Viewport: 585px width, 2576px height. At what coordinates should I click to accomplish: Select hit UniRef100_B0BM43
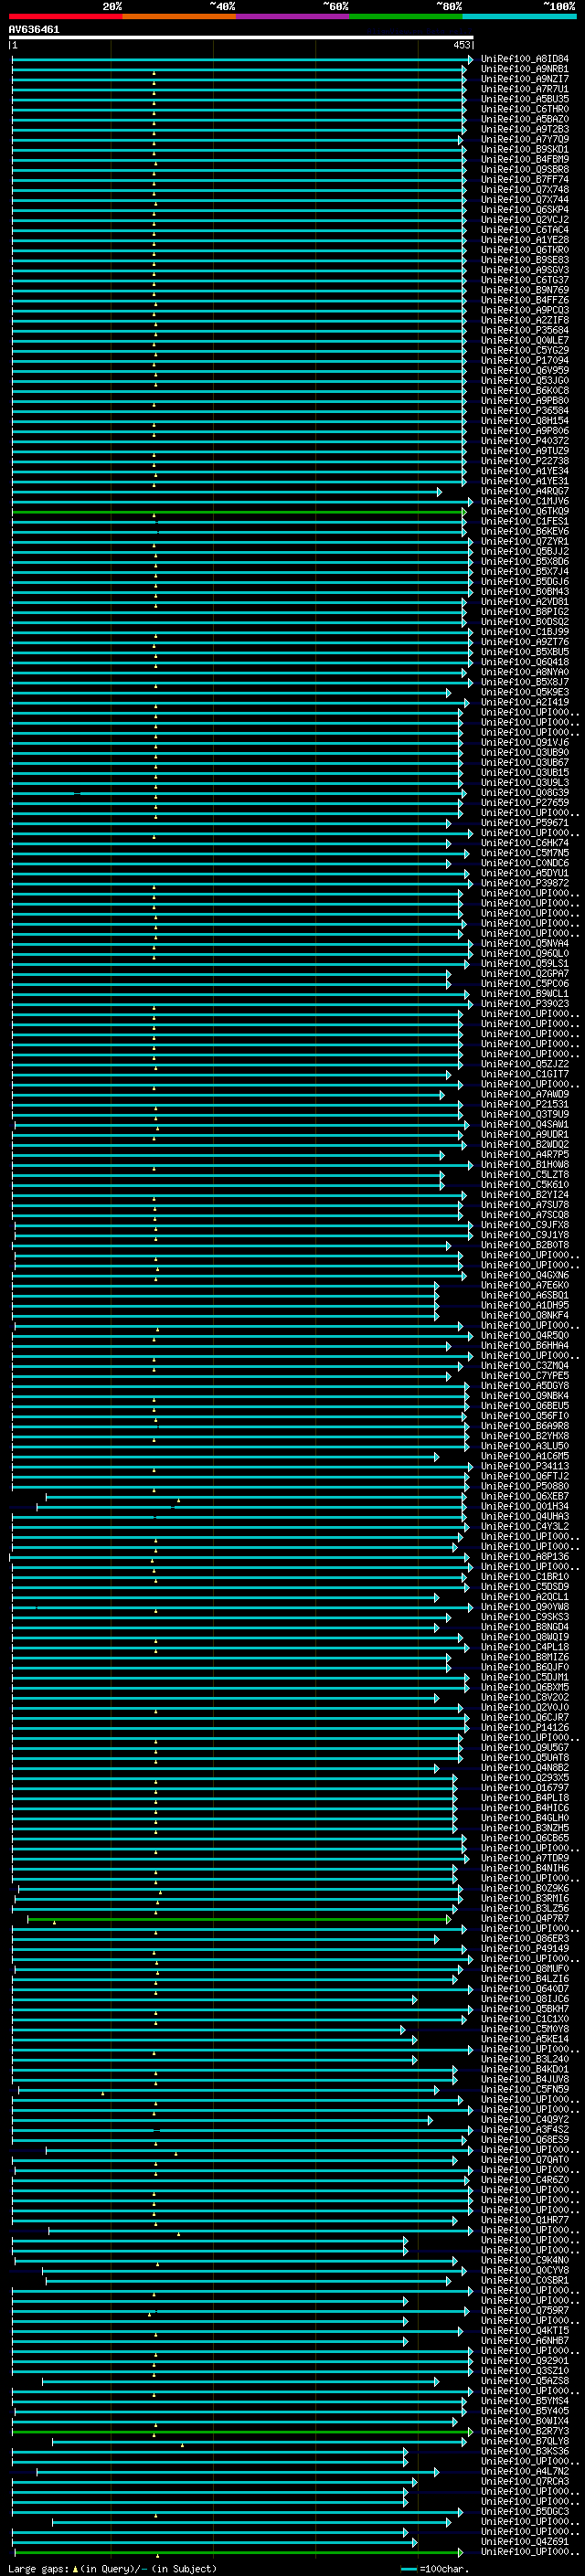coord(525,591)
